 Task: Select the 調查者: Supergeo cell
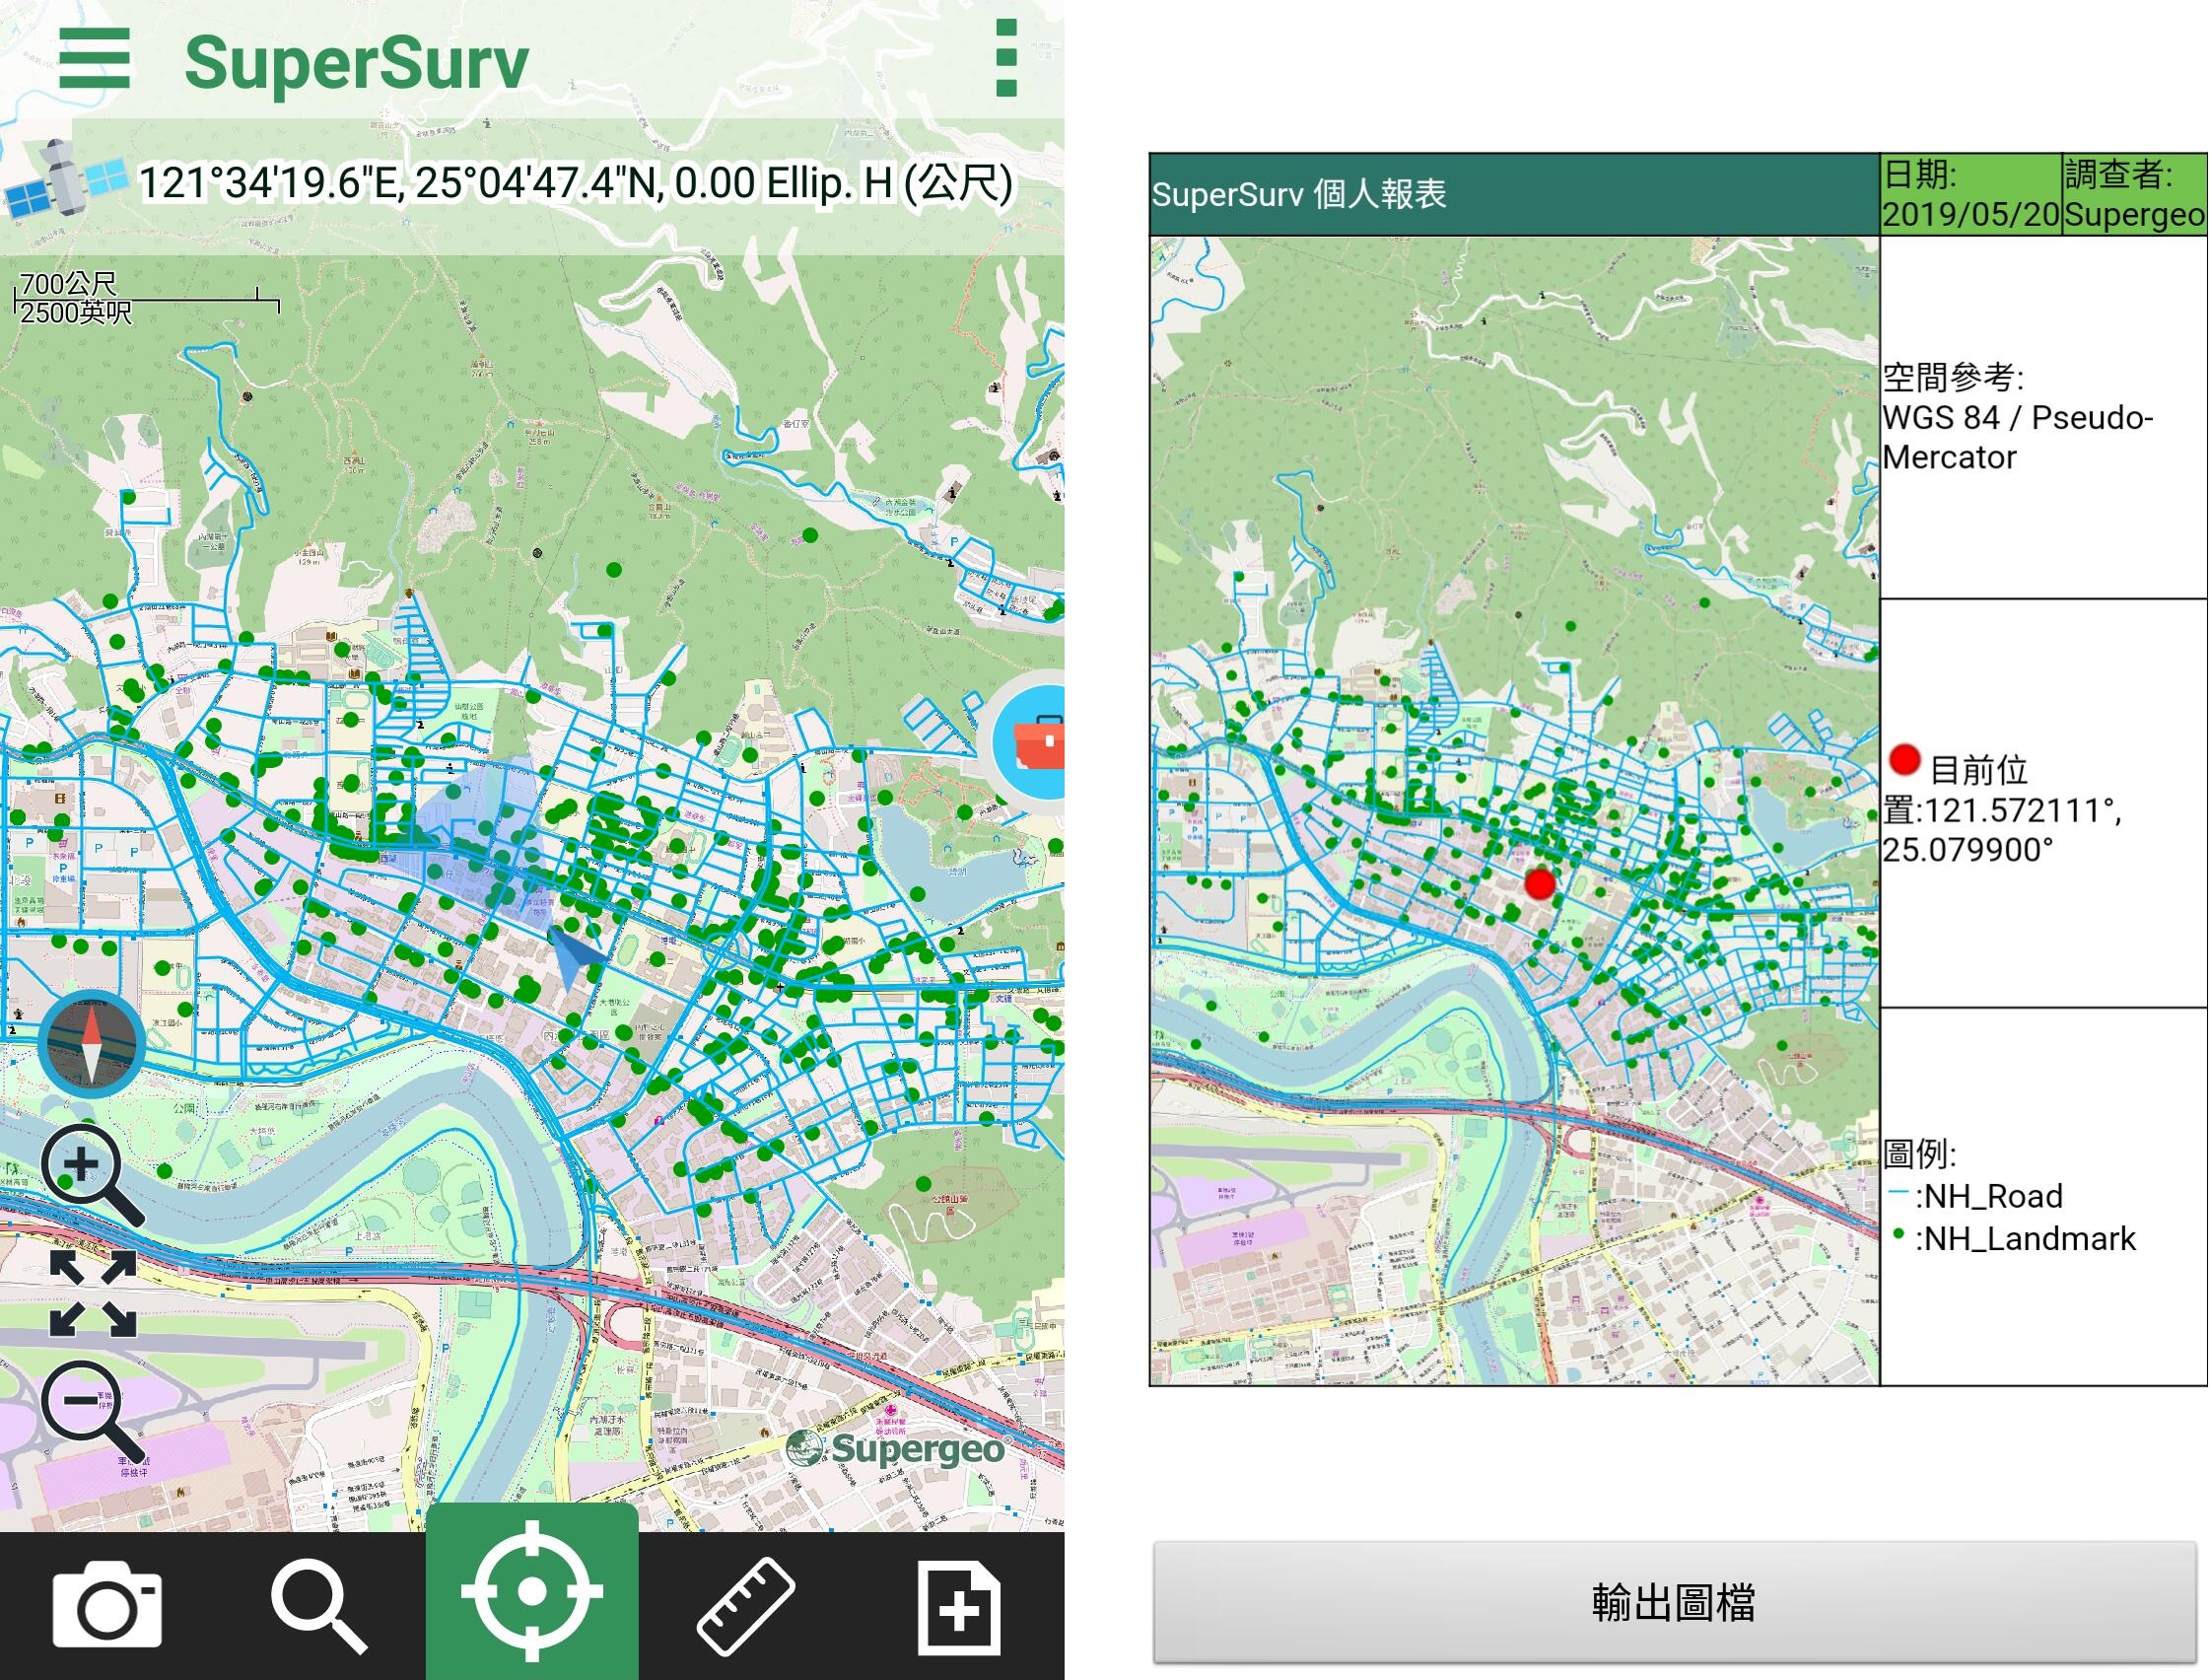[x=2134, y=194]
